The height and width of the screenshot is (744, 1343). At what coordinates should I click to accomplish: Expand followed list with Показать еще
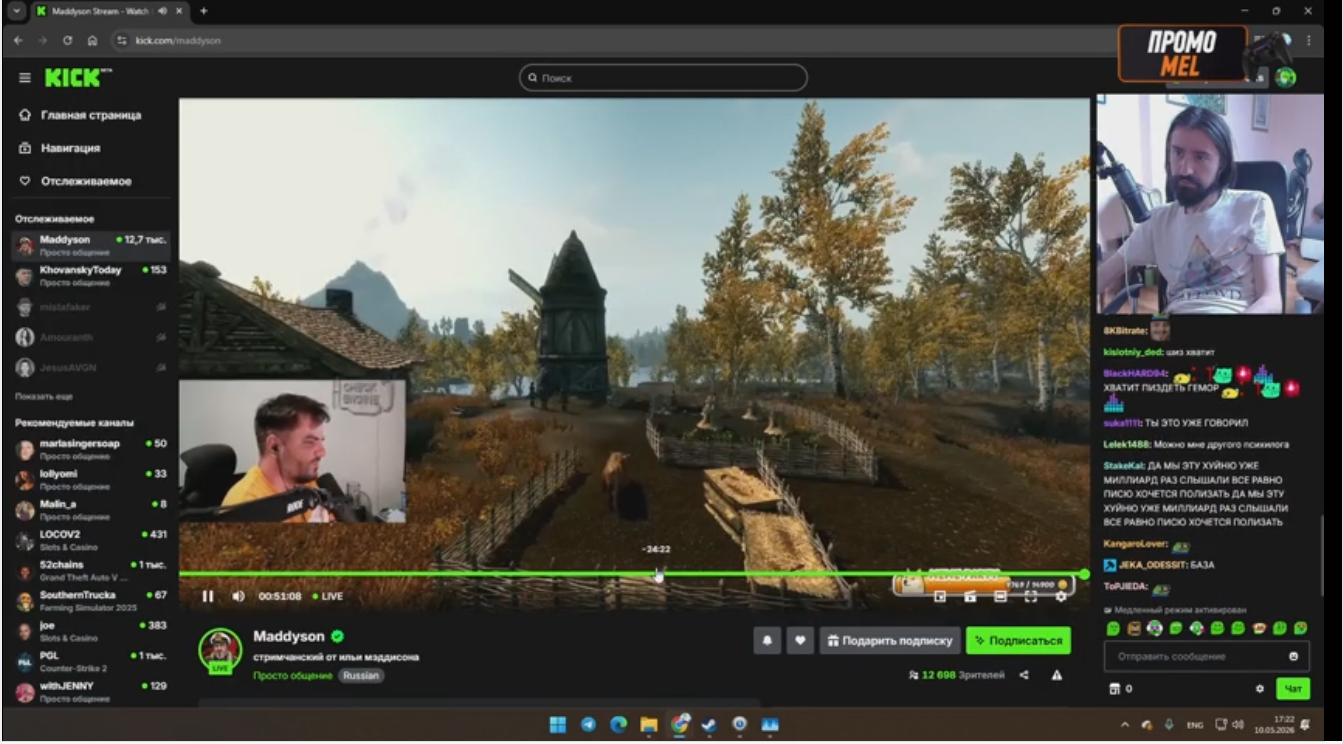[x=44, y=397]
